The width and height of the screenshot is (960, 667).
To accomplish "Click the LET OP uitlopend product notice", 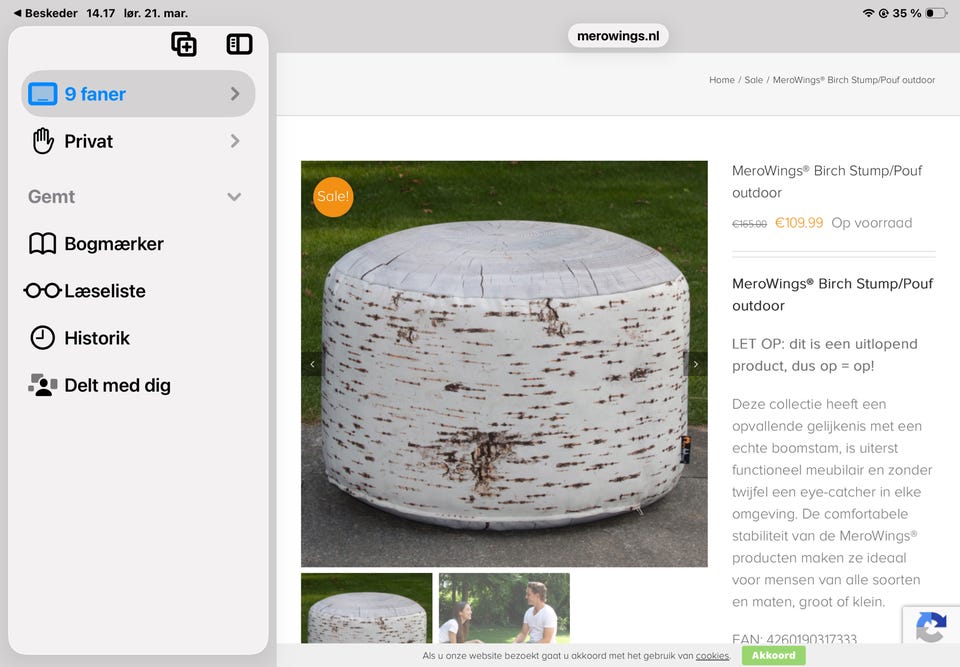I will coord(825,355).
